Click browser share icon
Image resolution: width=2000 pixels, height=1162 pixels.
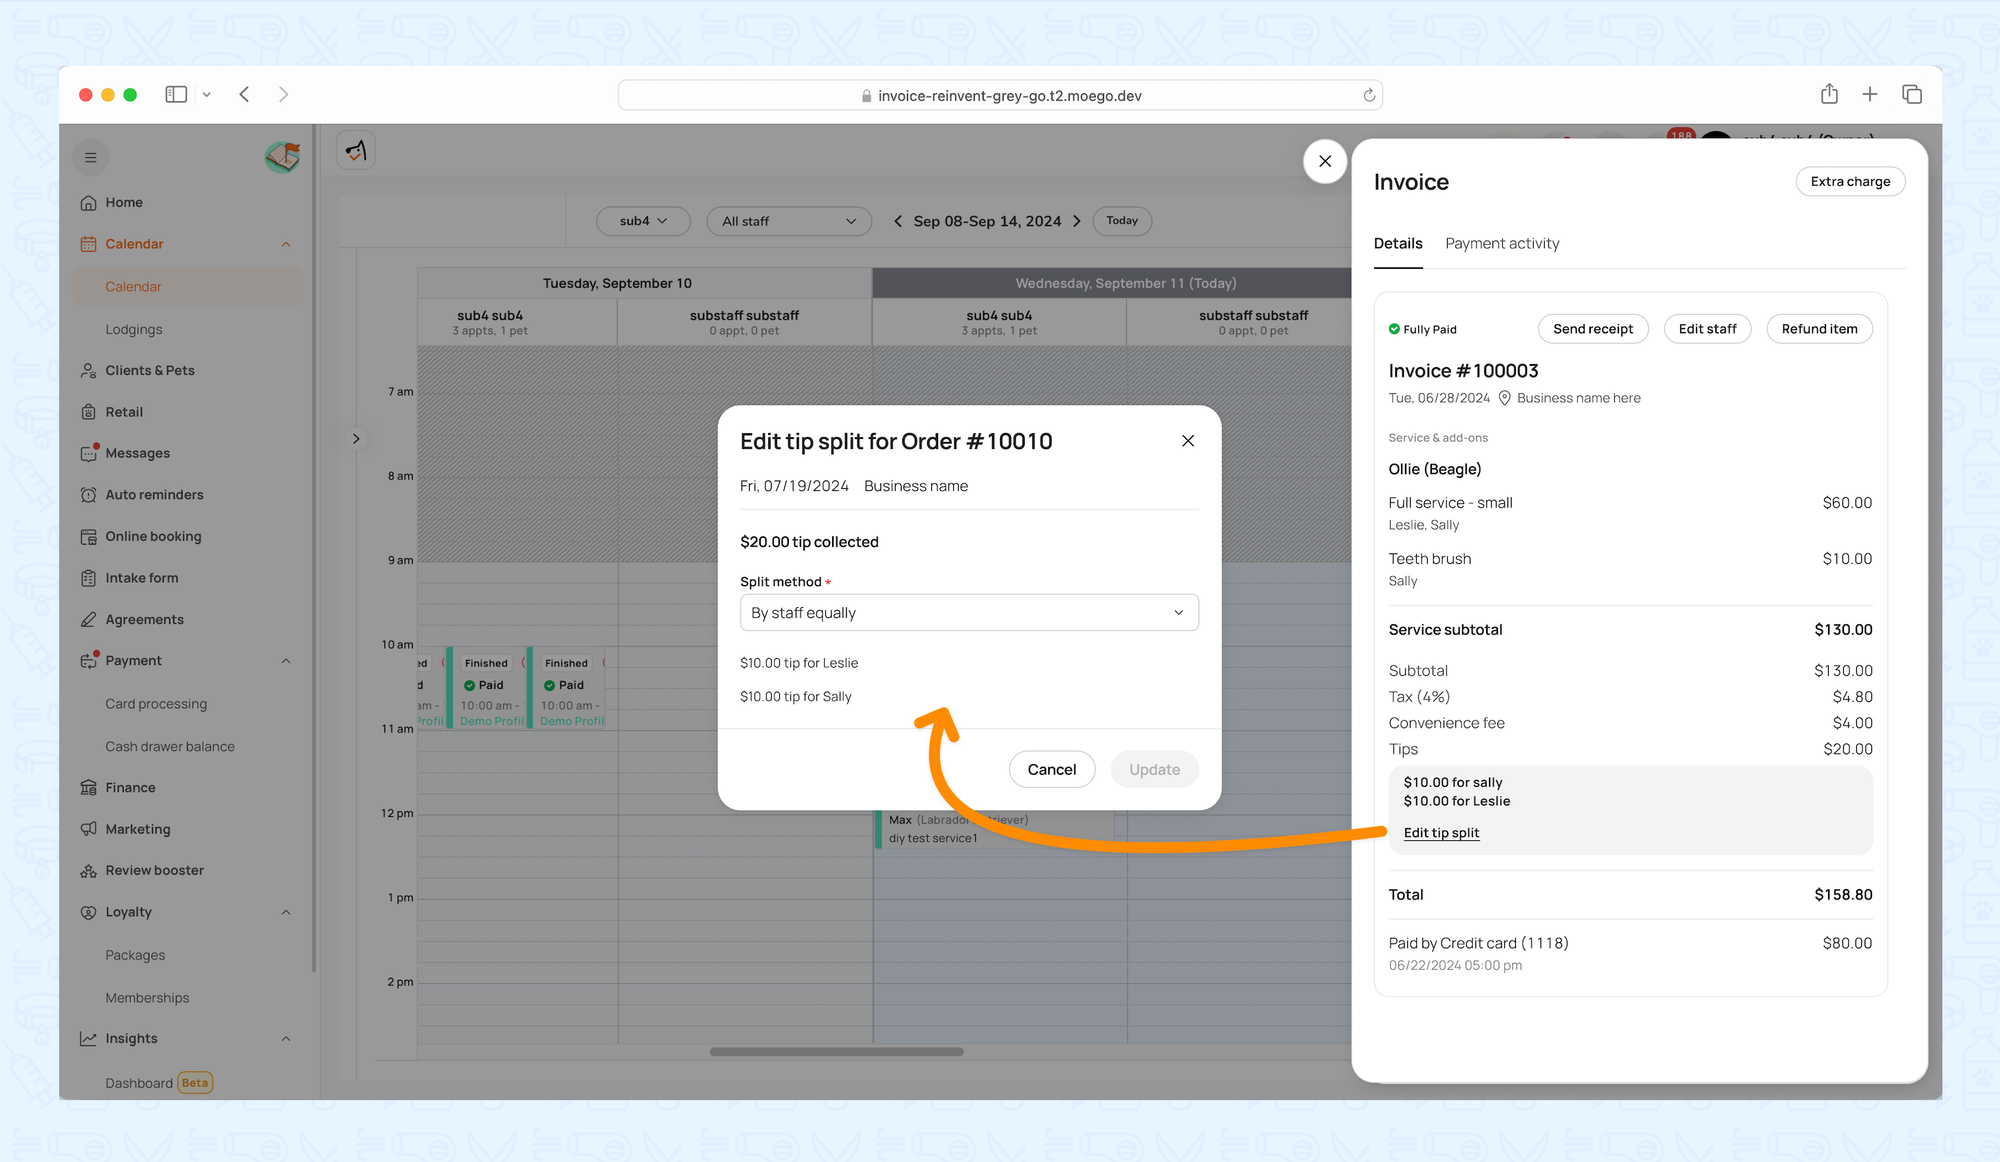click(1829, 94)
